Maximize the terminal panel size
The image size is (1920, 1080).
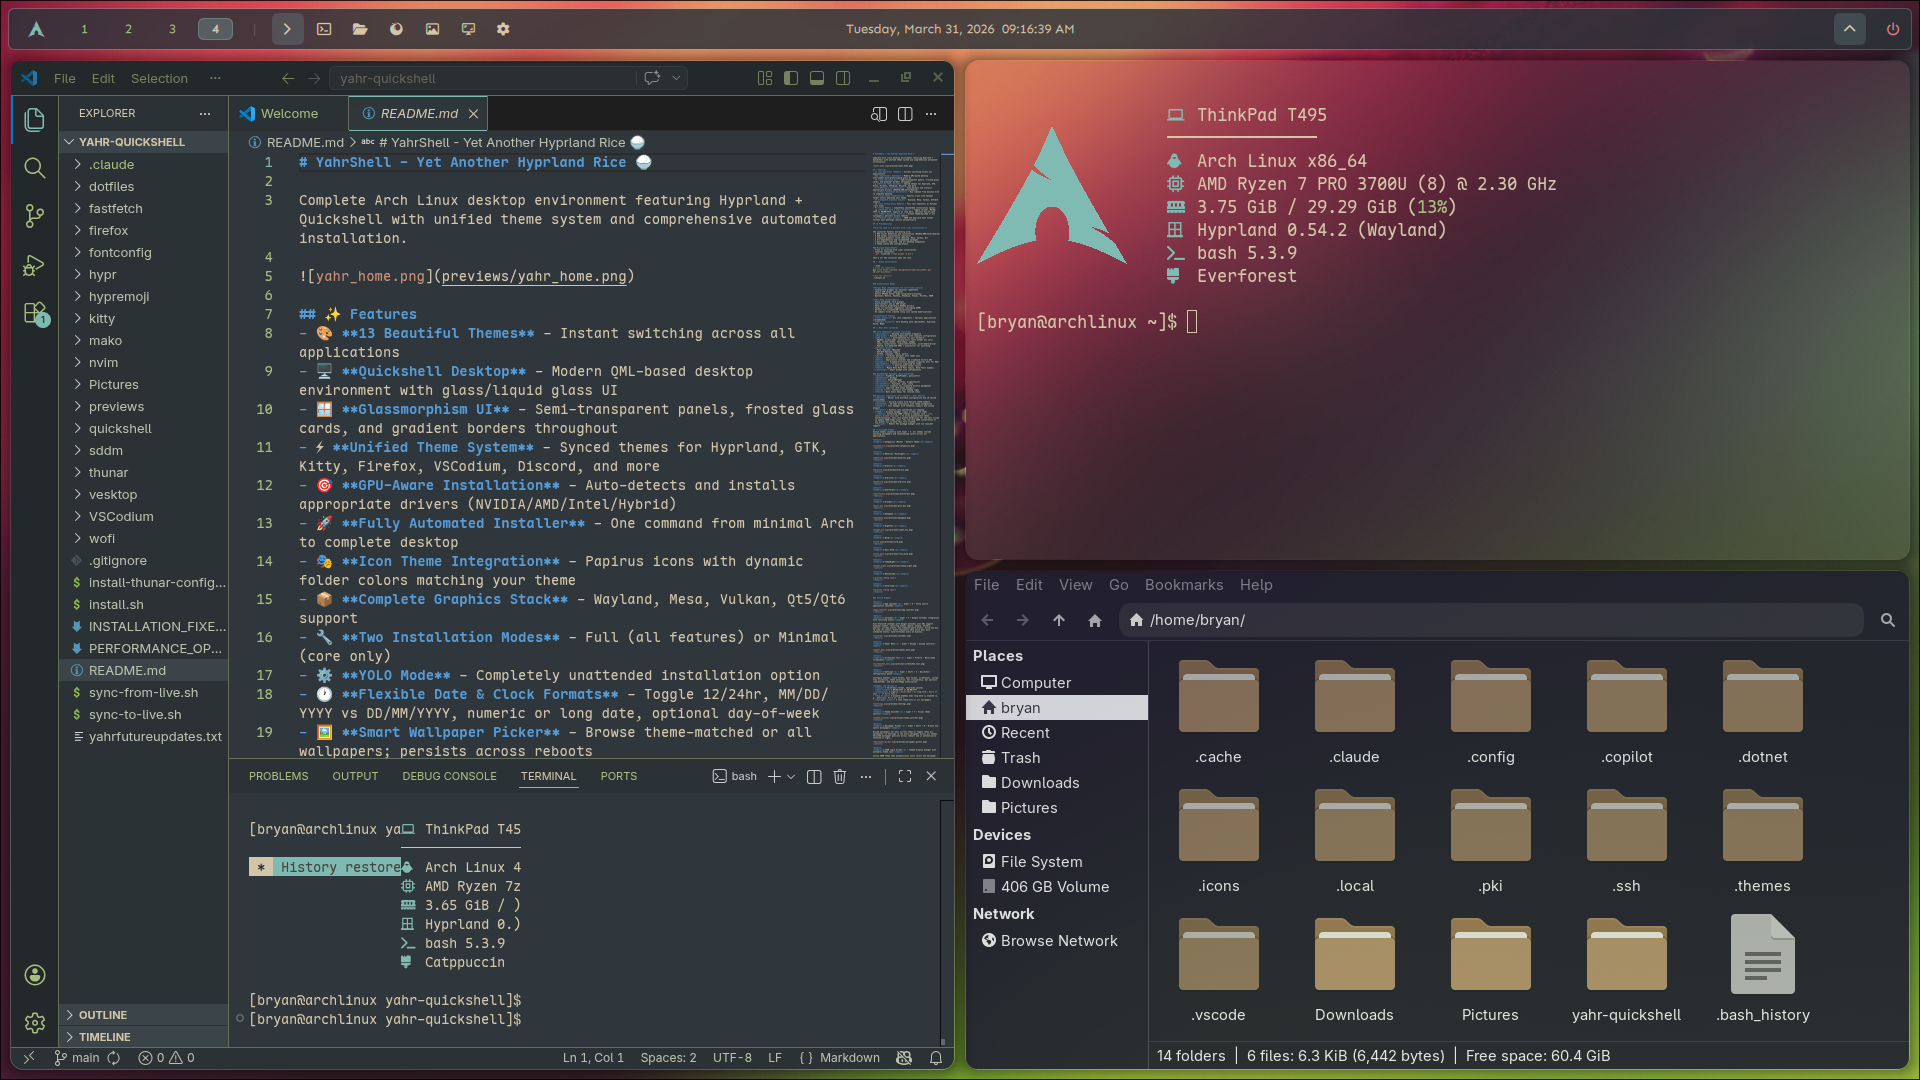click(x=905, y=777)
